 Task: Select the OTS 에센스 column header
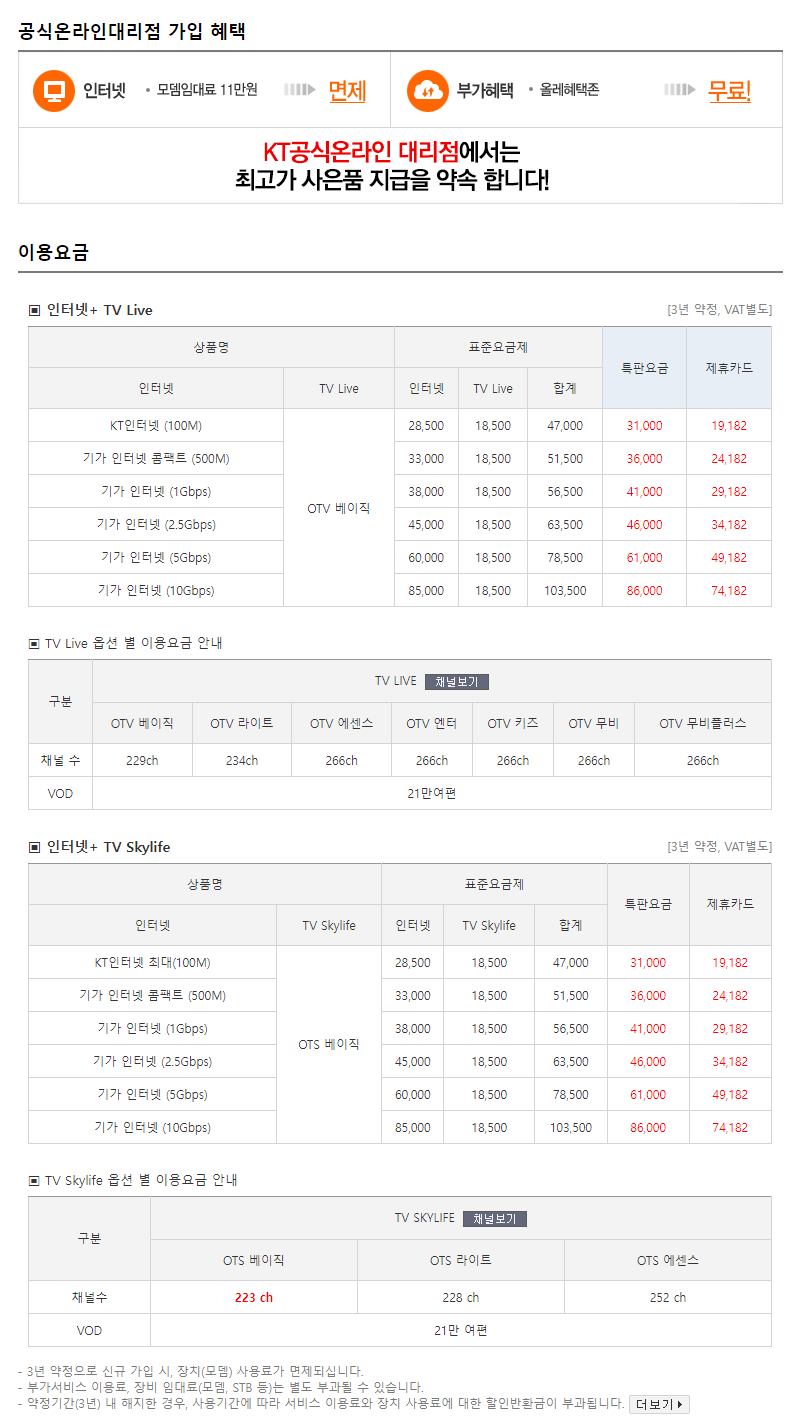[x=667, y=1261]
